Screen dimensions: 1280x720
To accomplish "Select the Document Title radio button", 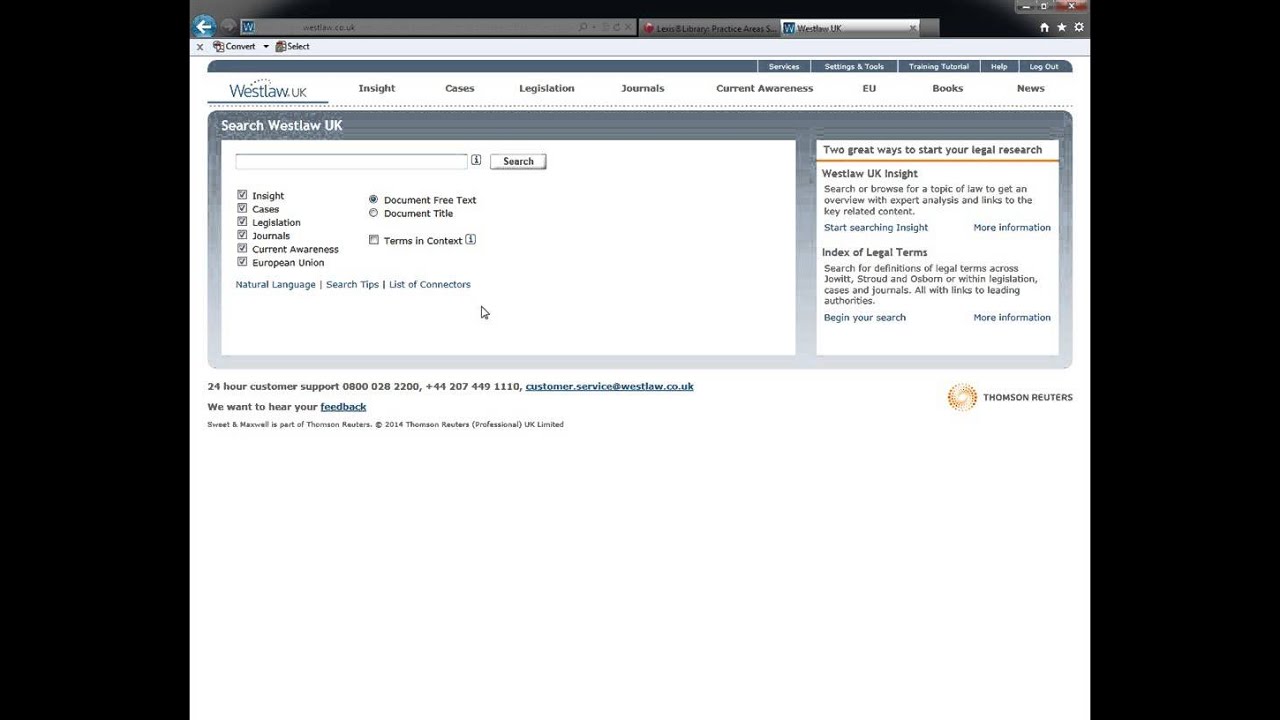I will (x=373, y=213).
